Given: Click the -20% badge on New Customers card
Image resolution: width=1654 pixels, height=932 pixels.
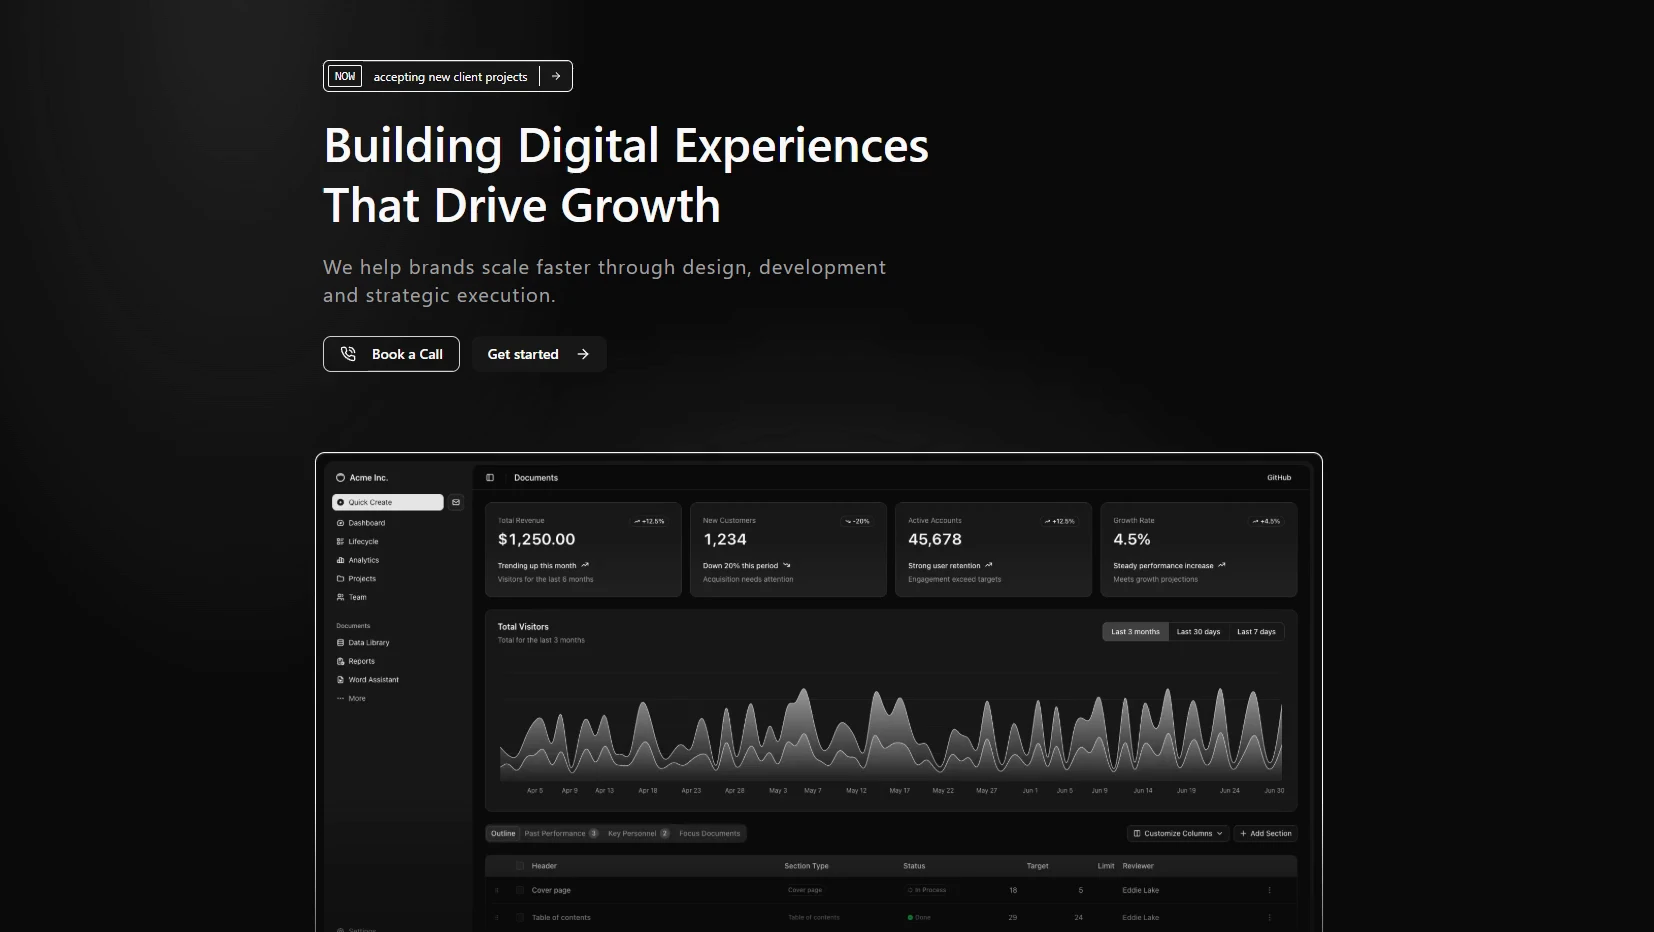Looking at the screenshot, I should click(857, 521).
